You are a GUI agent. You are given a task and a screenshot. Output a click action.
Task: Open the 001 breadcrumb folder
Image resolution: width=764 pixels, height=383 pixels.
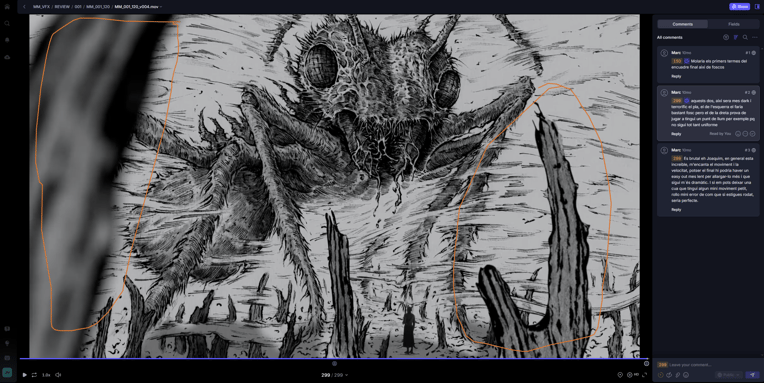pos(78,7)
